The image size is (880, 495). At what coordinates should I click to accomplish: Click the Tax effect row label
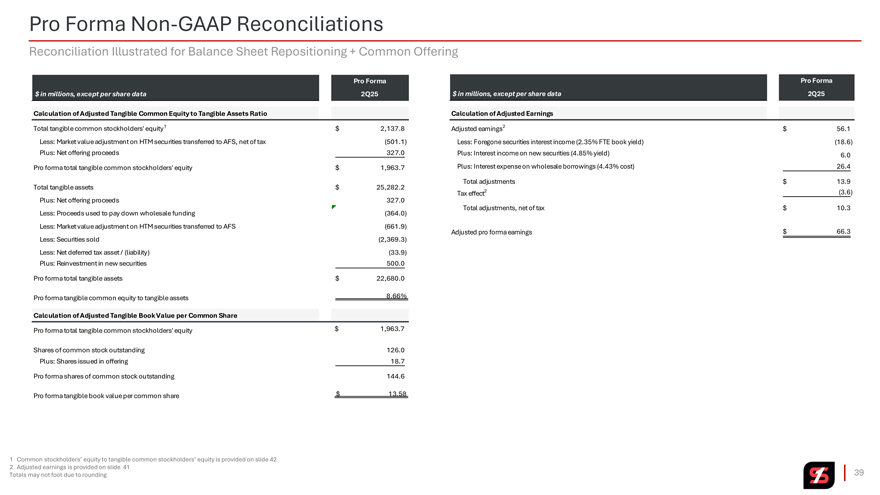point(470,193)
